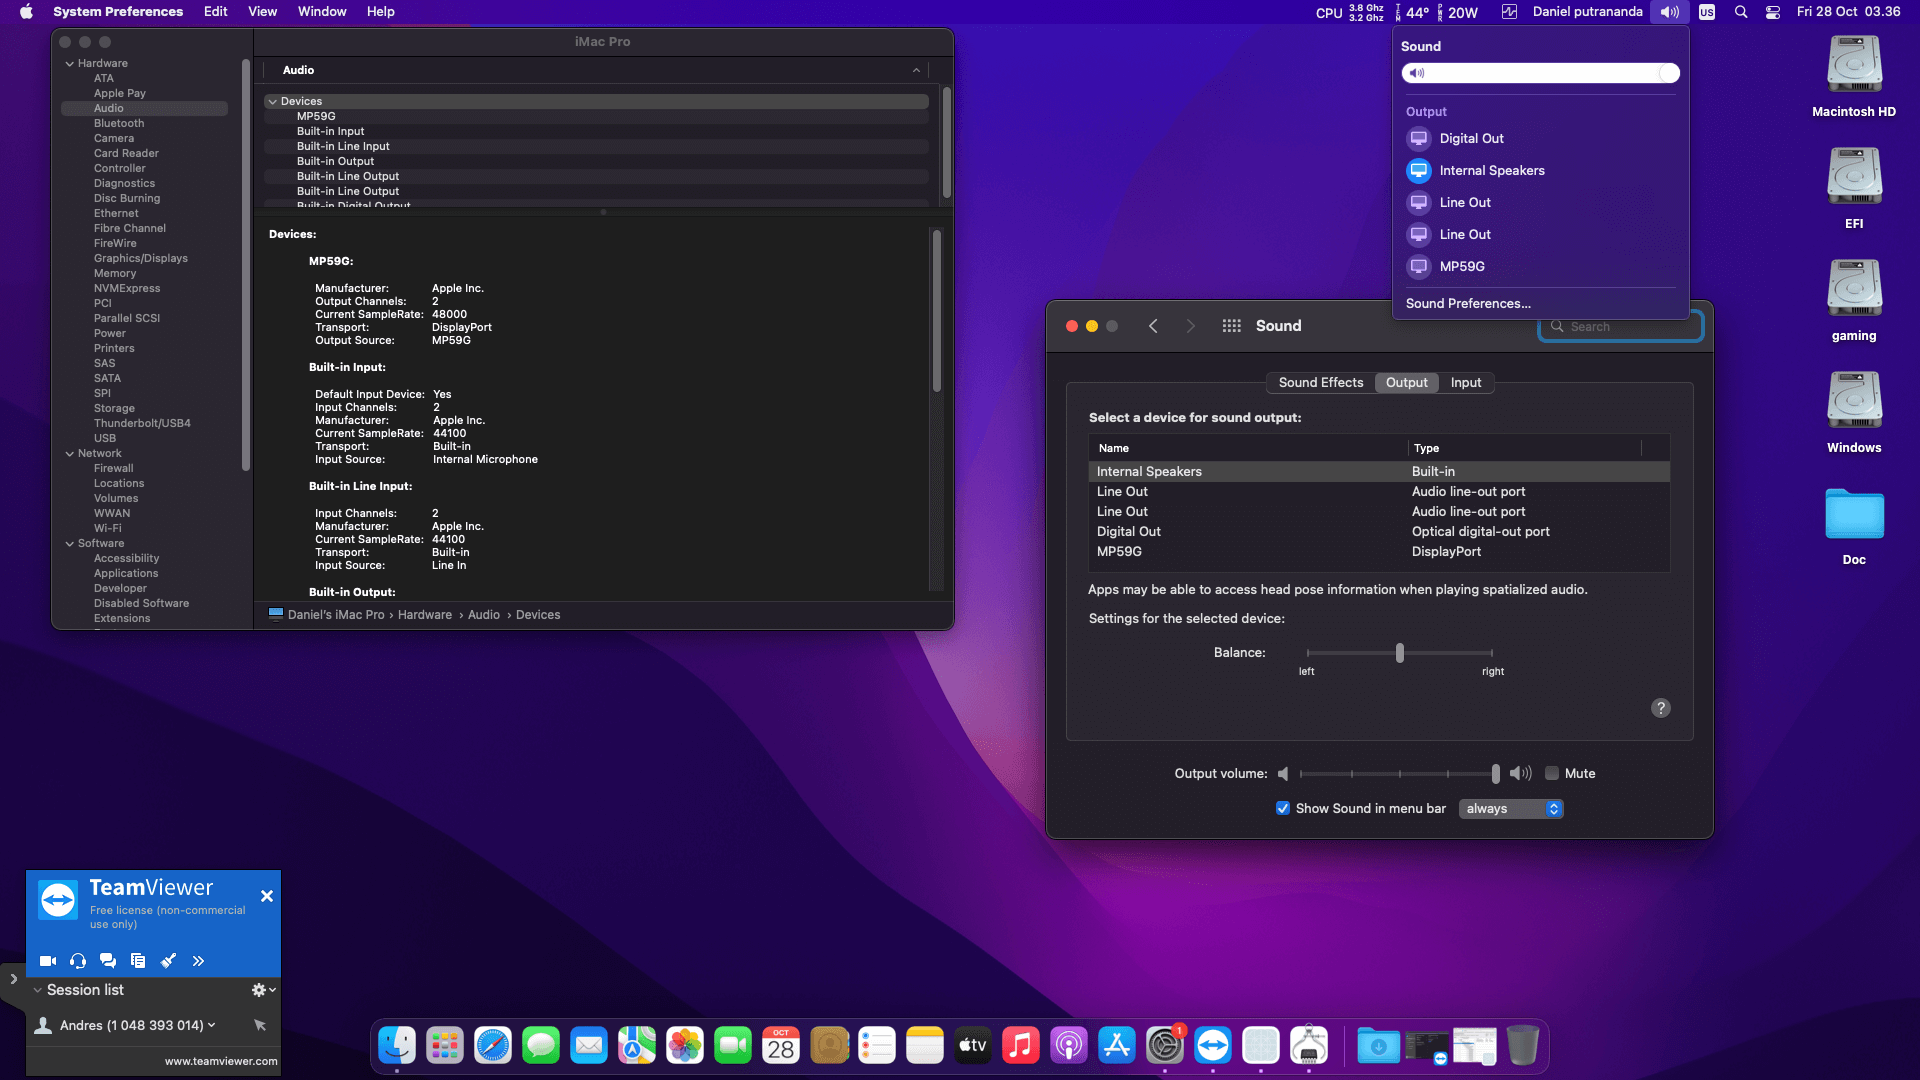Image resolution: width=1920 pixels, height=1080 pixels.
Task: Click the Show All grid icon in Sound
Action: (1232, 326)
